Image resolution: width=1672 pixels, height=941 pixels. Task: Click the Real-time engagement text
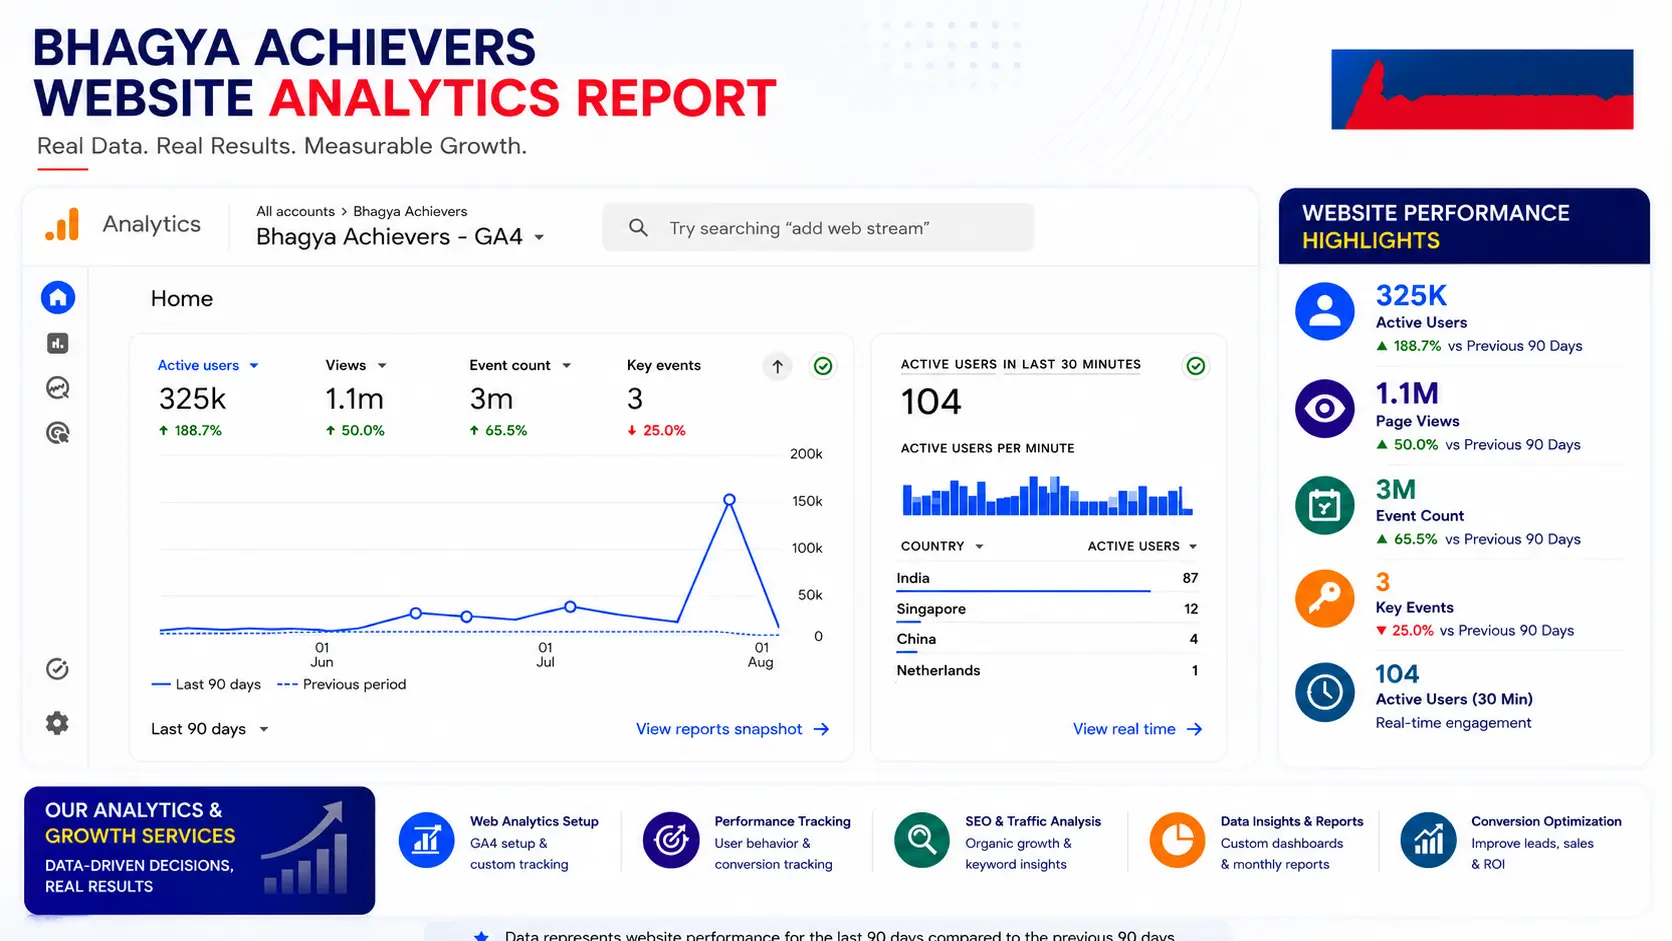tap(1453, 723)
